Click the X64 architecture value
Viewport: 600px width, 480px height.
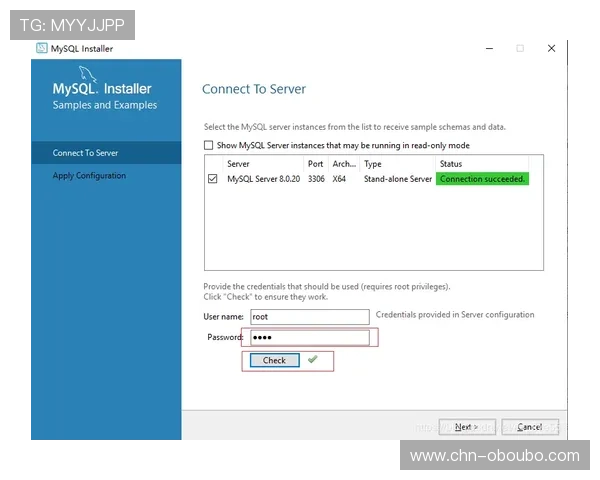339,179
